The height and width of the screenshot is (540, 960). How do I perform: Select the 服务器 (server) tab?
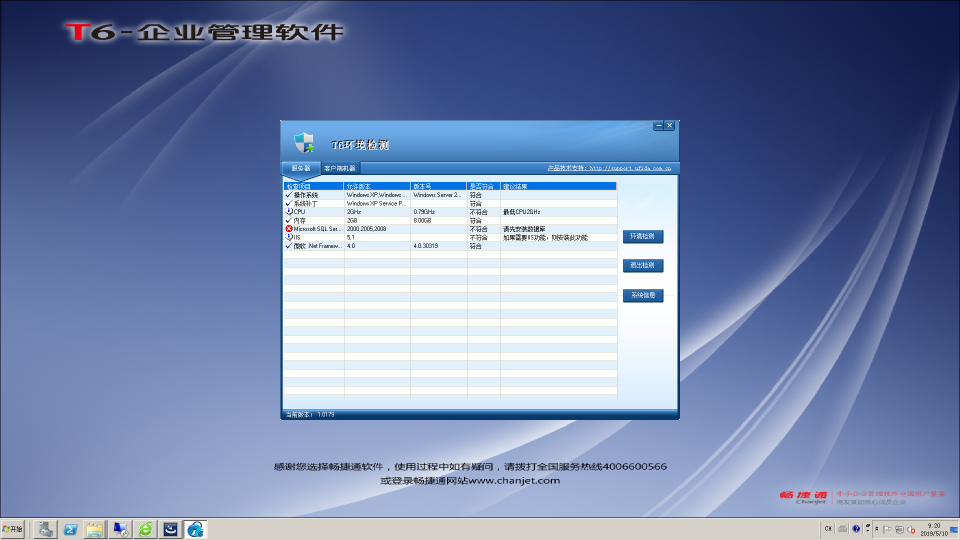(x=301, y=168)
